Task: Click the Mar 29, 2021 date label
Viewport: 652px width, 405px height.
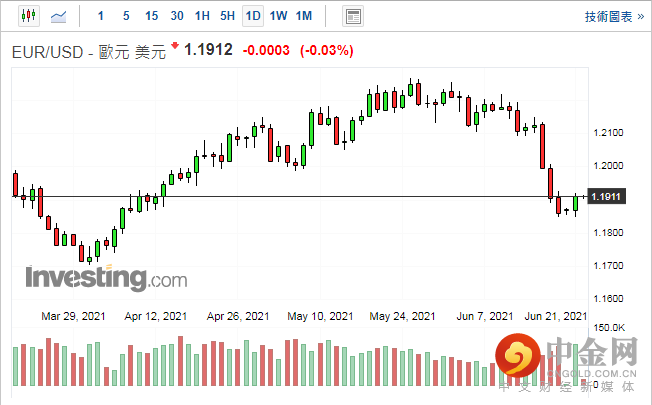Action: [73, 316]
